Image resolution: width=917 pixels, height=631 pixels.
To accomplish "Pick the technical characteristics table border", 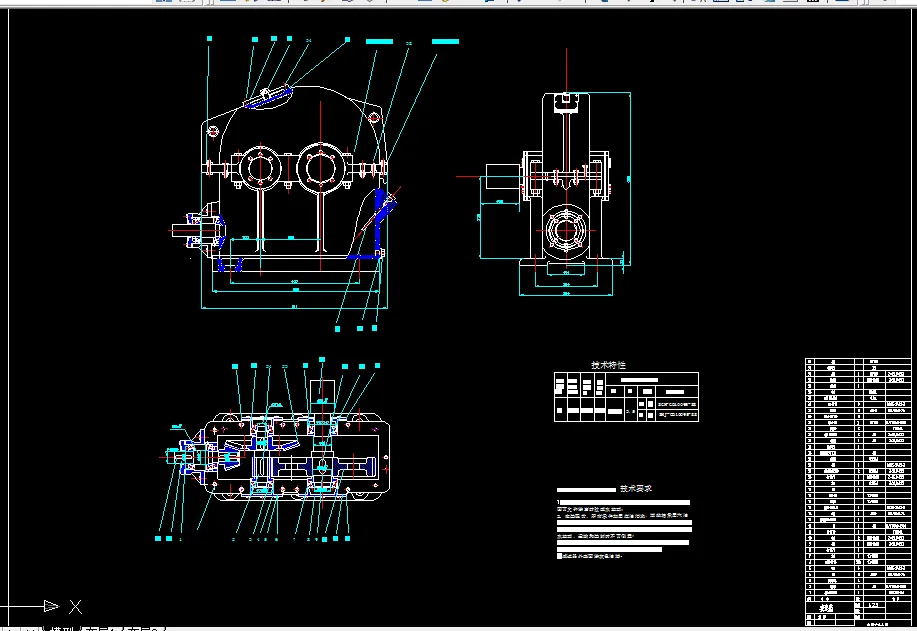I will click(626, 396).
